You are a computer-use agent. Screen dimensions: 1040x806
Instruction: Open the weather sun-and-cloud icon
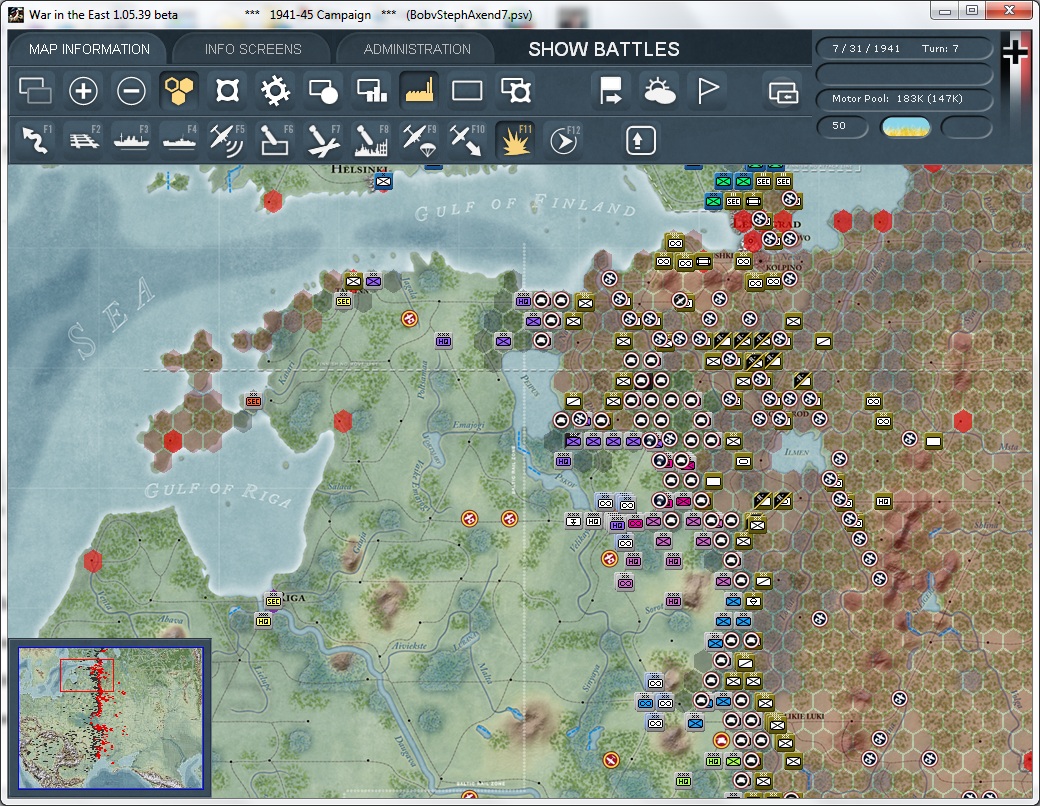click(x=659, y=91)
